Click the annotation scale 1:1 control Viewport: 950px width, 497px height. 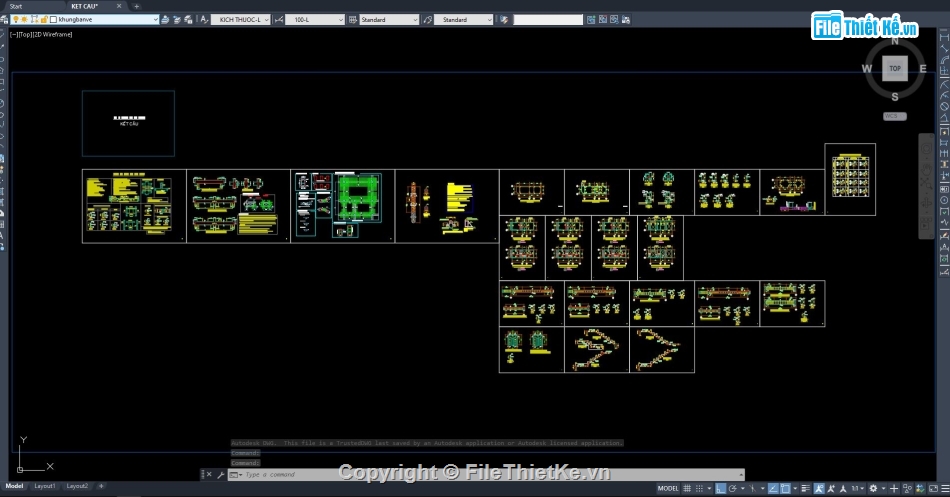click(x=857, y=489)
